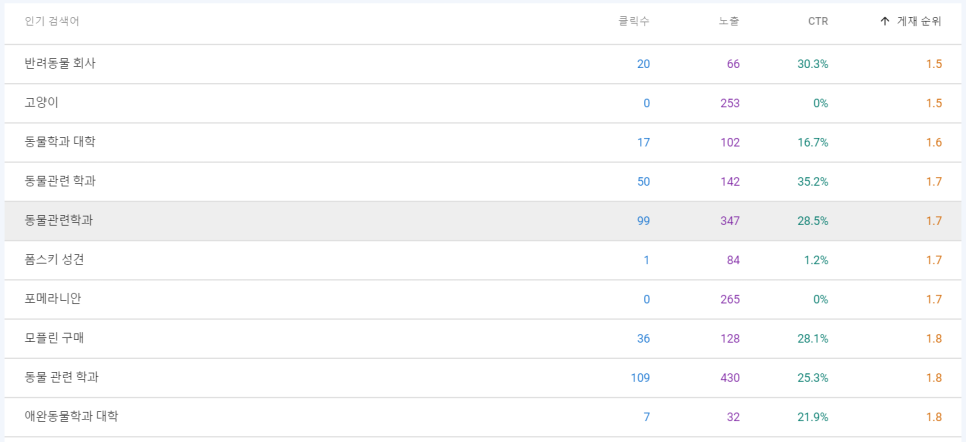This screenshot has height=442, width=966.
Task: Click the 35.2% CTR value cell
Action: 813,182
